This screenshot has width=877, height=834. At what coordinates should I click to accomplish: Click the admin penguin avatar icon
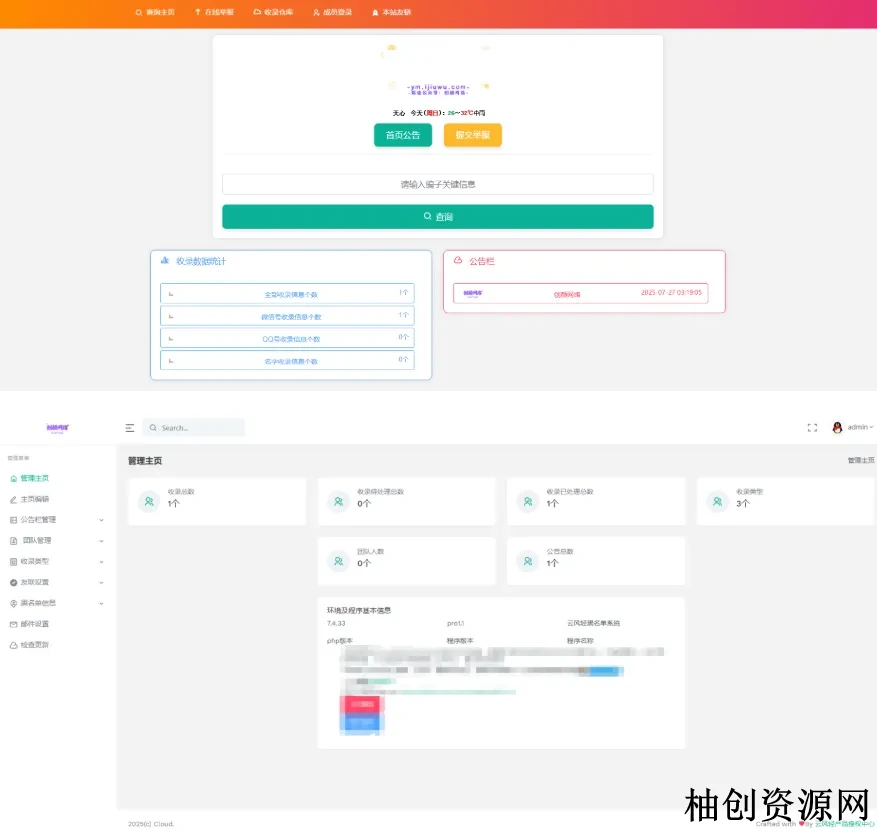[837, 427]
